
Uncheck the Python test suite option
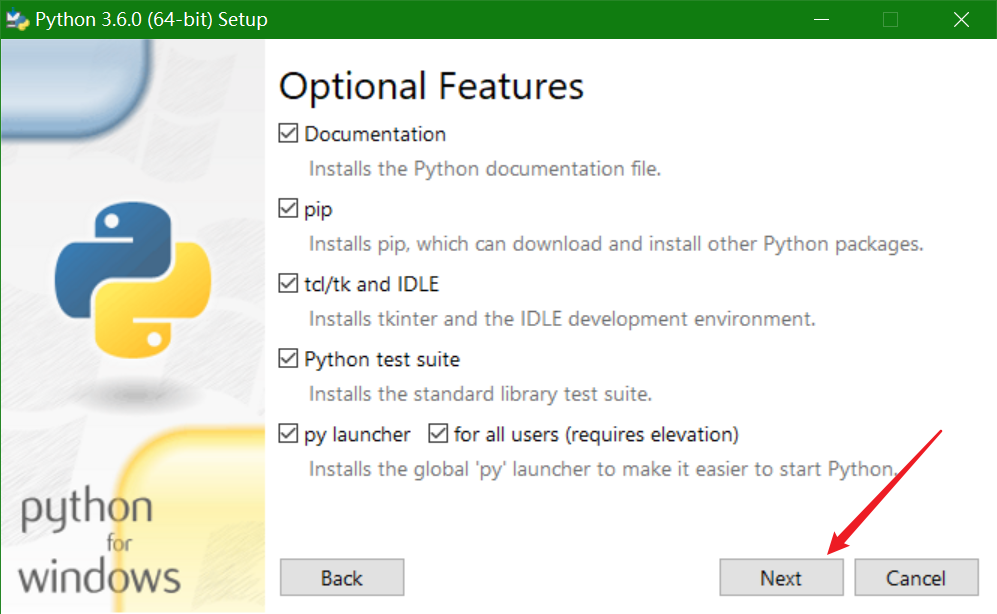coord(289,359)
